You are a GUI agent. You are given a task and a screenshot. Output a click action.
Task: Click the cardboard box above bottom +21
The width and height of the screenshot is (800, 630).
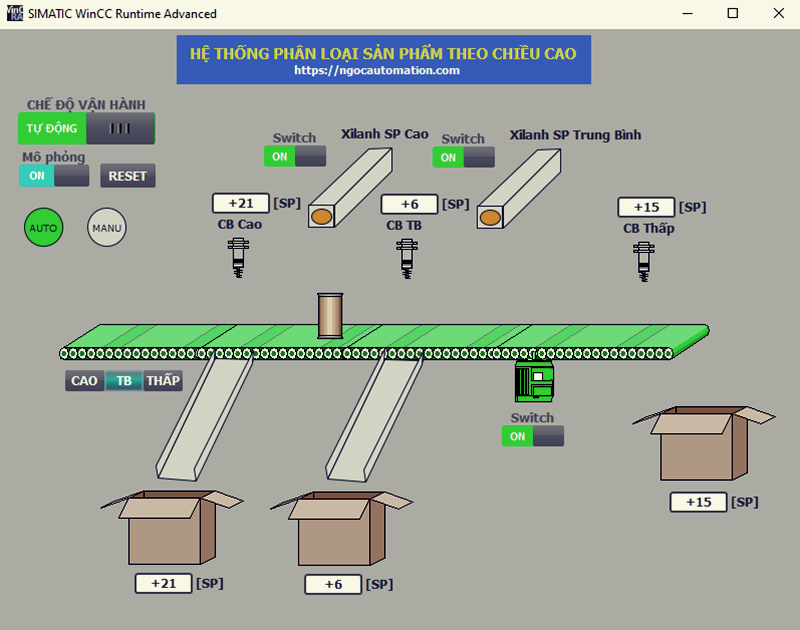pos(172,527)
